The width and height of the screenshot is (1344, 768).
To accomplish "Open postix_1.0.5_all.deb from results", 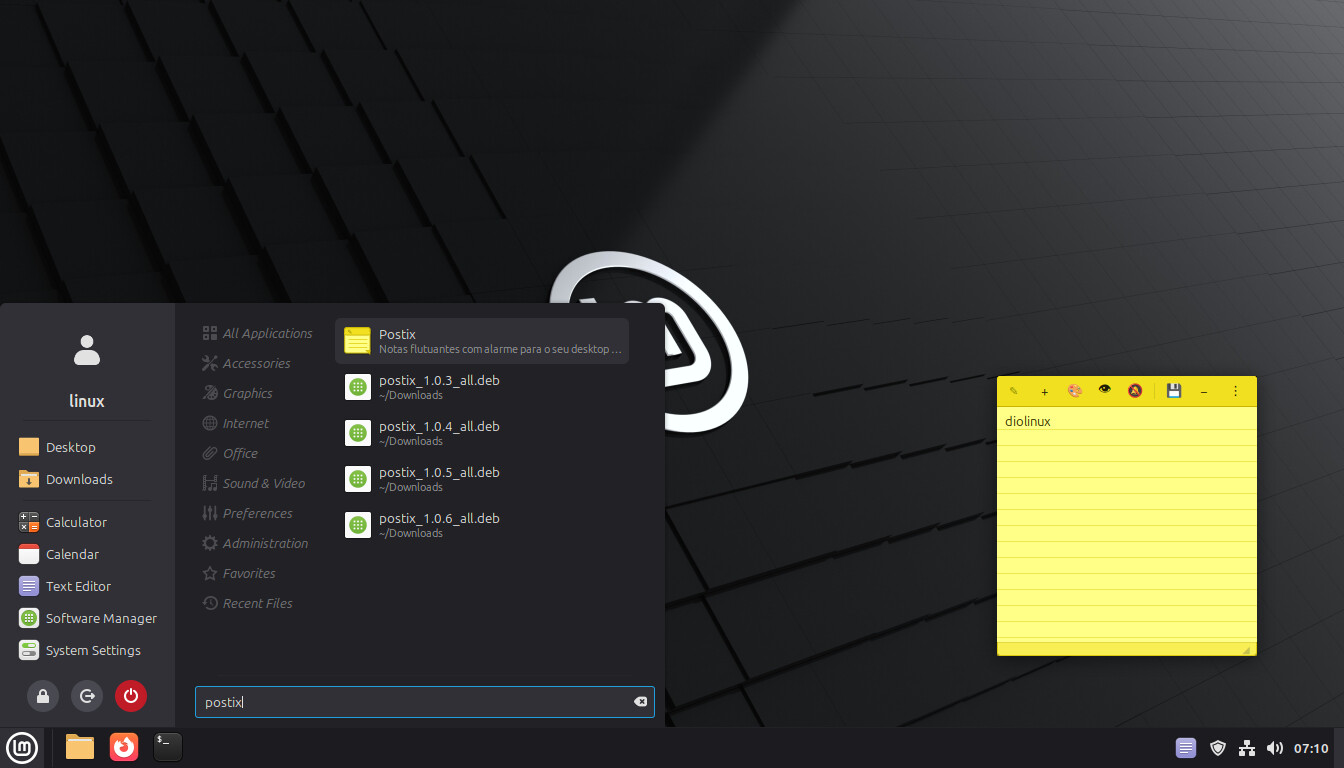I will (x=482, y=479).
